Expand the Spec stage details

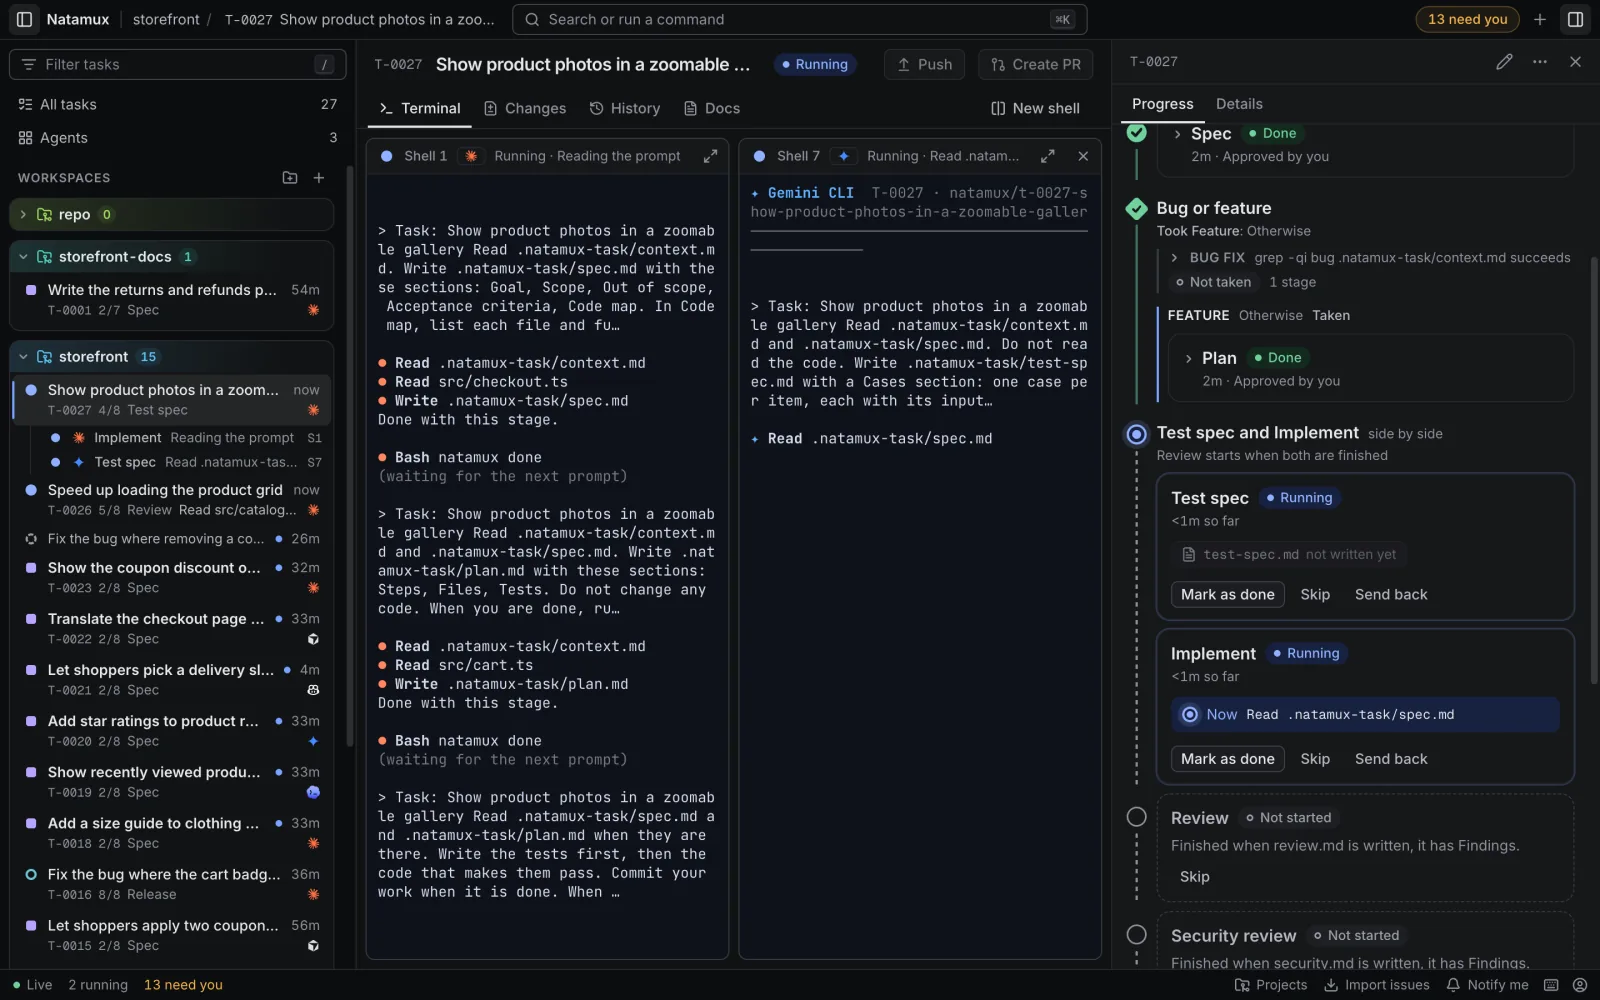1178,134
